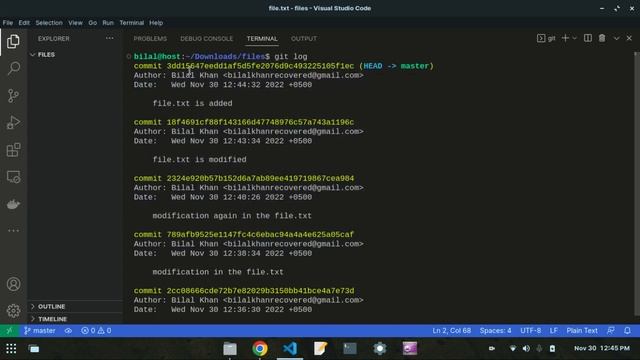Change language mode Plain Text
The width and height of the screenshot is (640, 360).
(x=582, y=331)
